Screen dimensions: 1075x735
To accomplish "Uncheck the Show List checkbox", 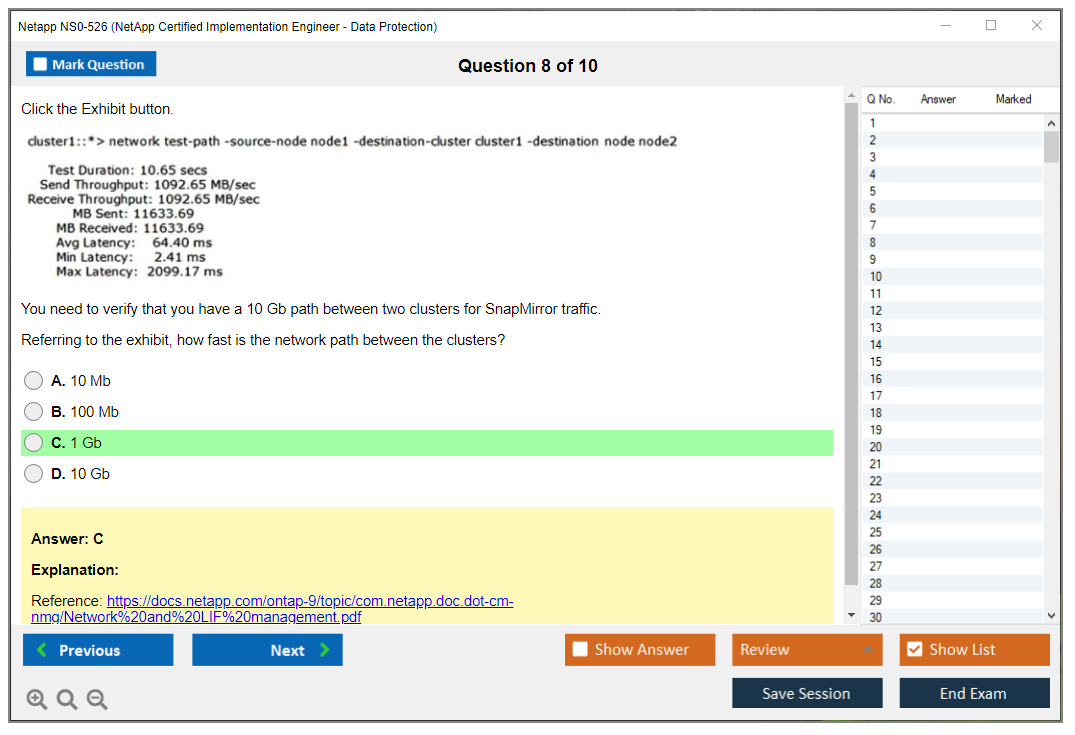I will [914, 650].
